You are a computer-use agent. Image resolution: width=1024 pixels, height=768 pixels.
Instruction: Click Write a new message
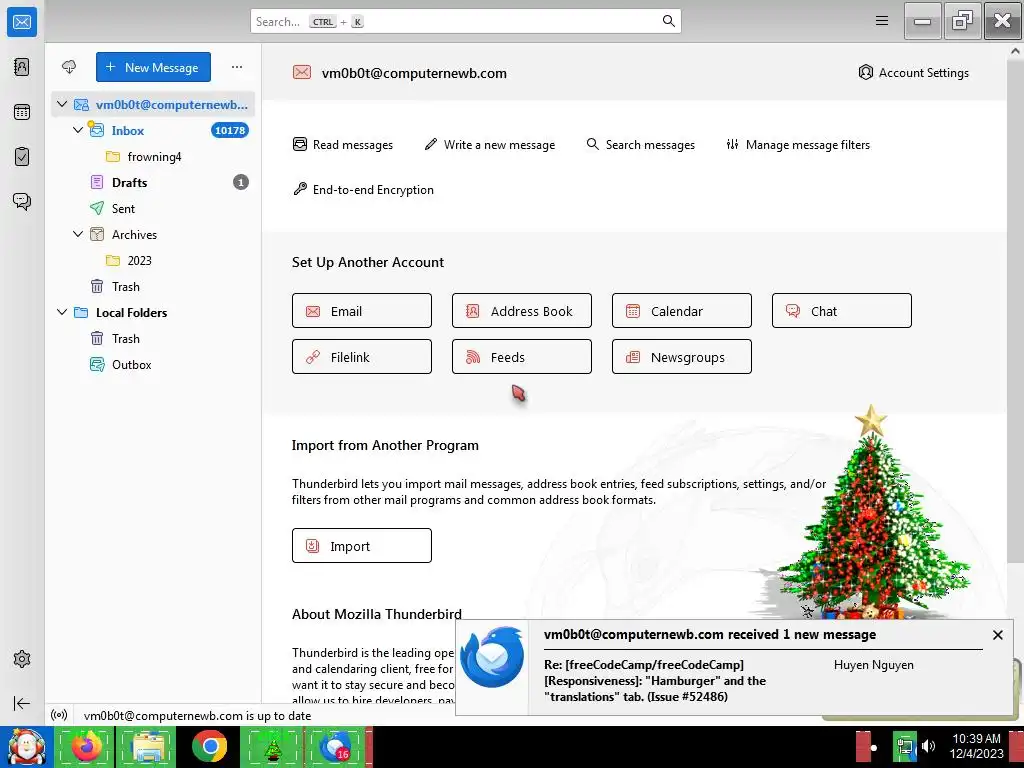click(490, 144)
